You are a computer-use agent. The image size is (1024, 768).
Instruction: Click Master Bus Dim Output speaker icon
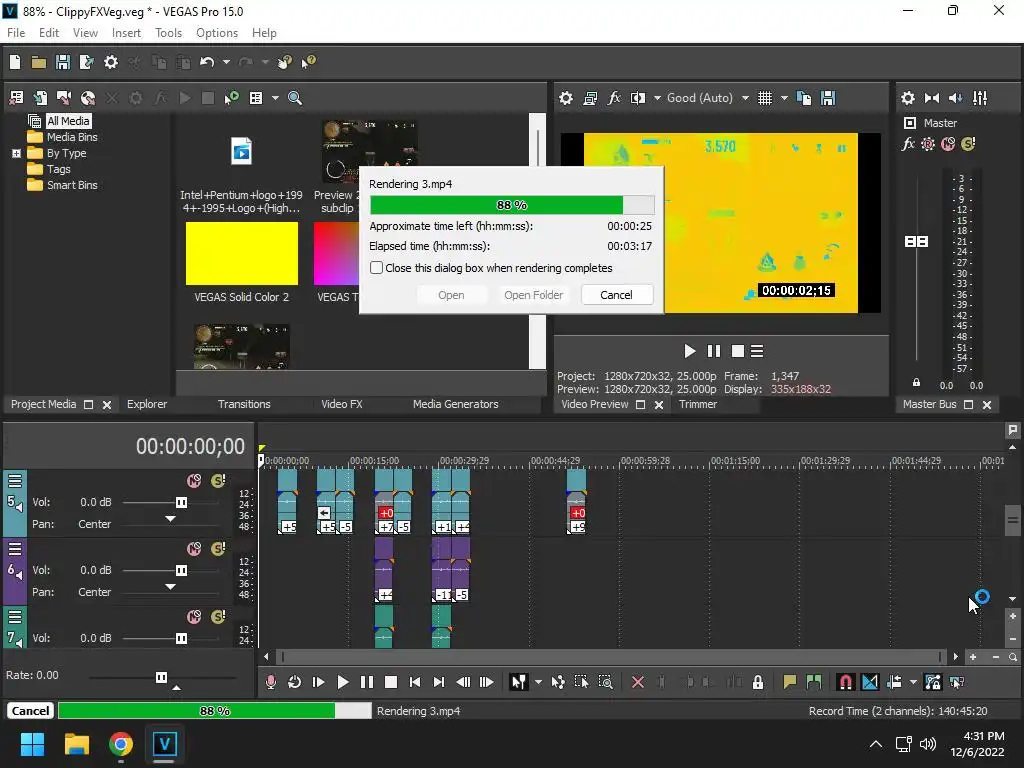click(955, 98)
